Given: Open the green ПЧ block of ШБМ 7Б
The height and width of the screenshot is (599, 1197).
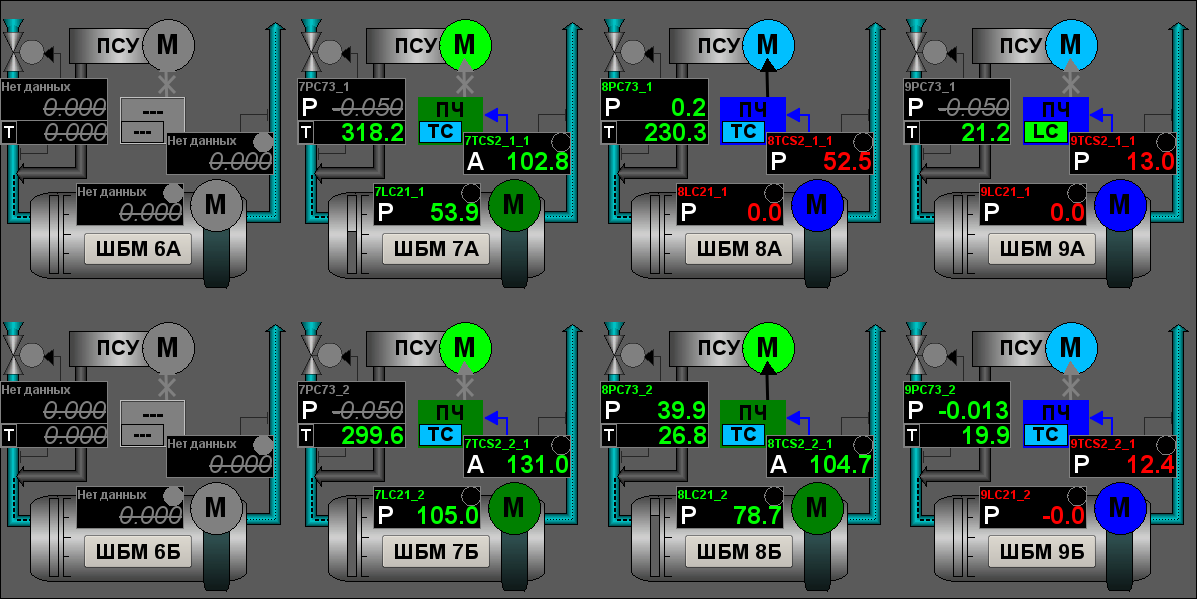Looking at the screenshot, I should 450,412.
